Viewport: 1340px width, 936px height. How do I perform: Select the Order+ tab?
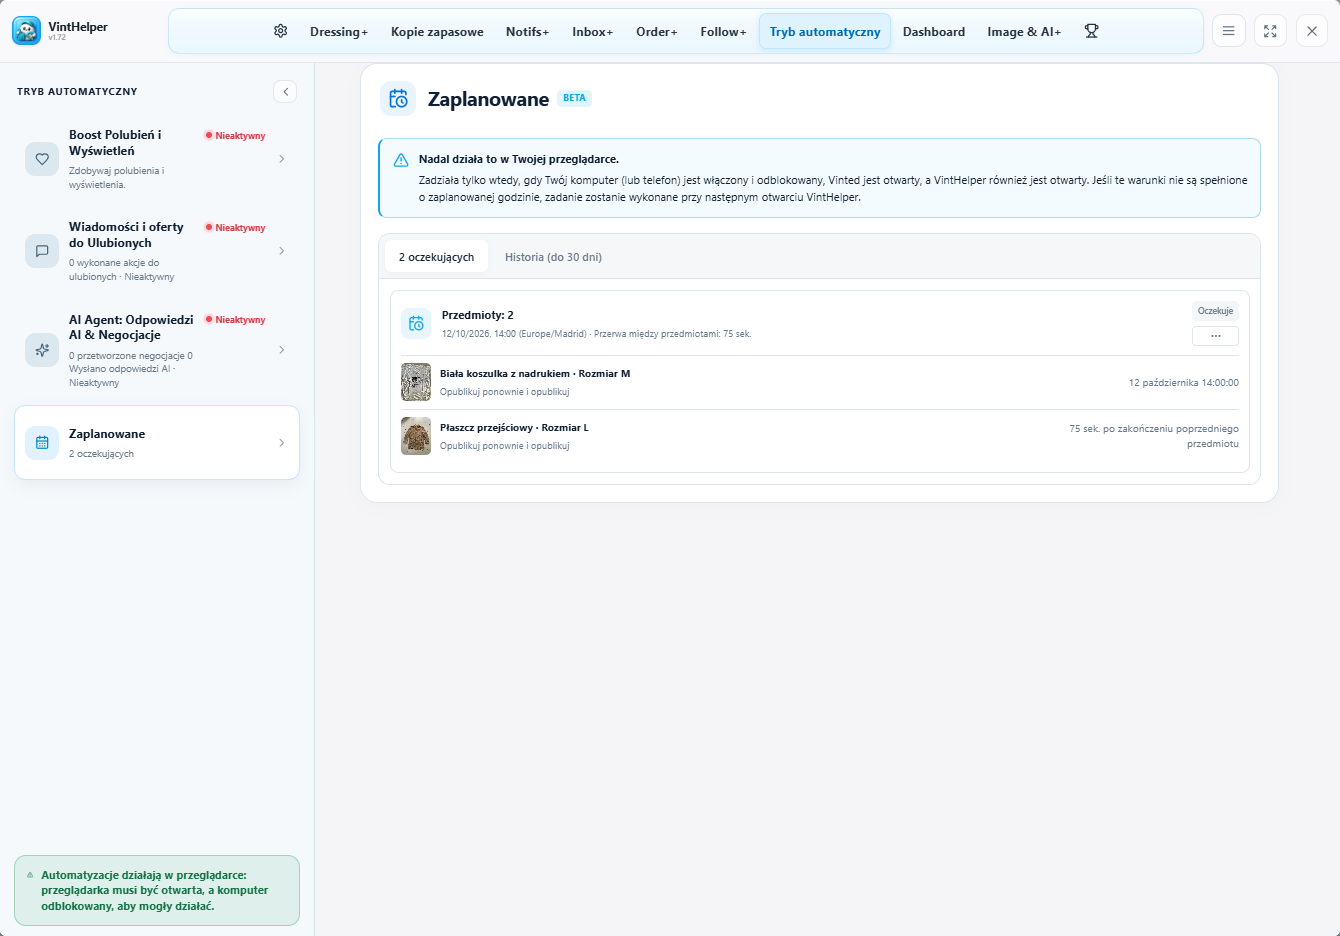click(x=657, y=32)
